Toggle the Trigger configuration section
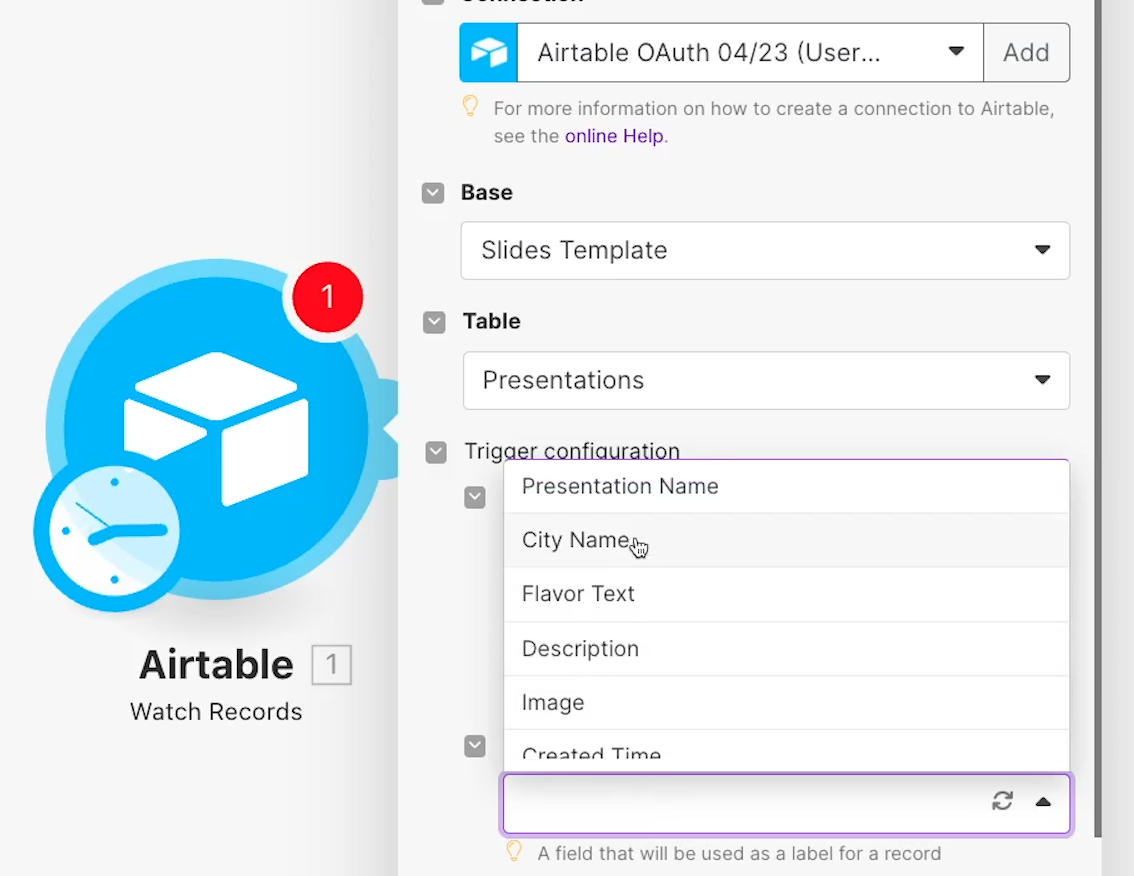The image size is (1134, 876). 436,452
